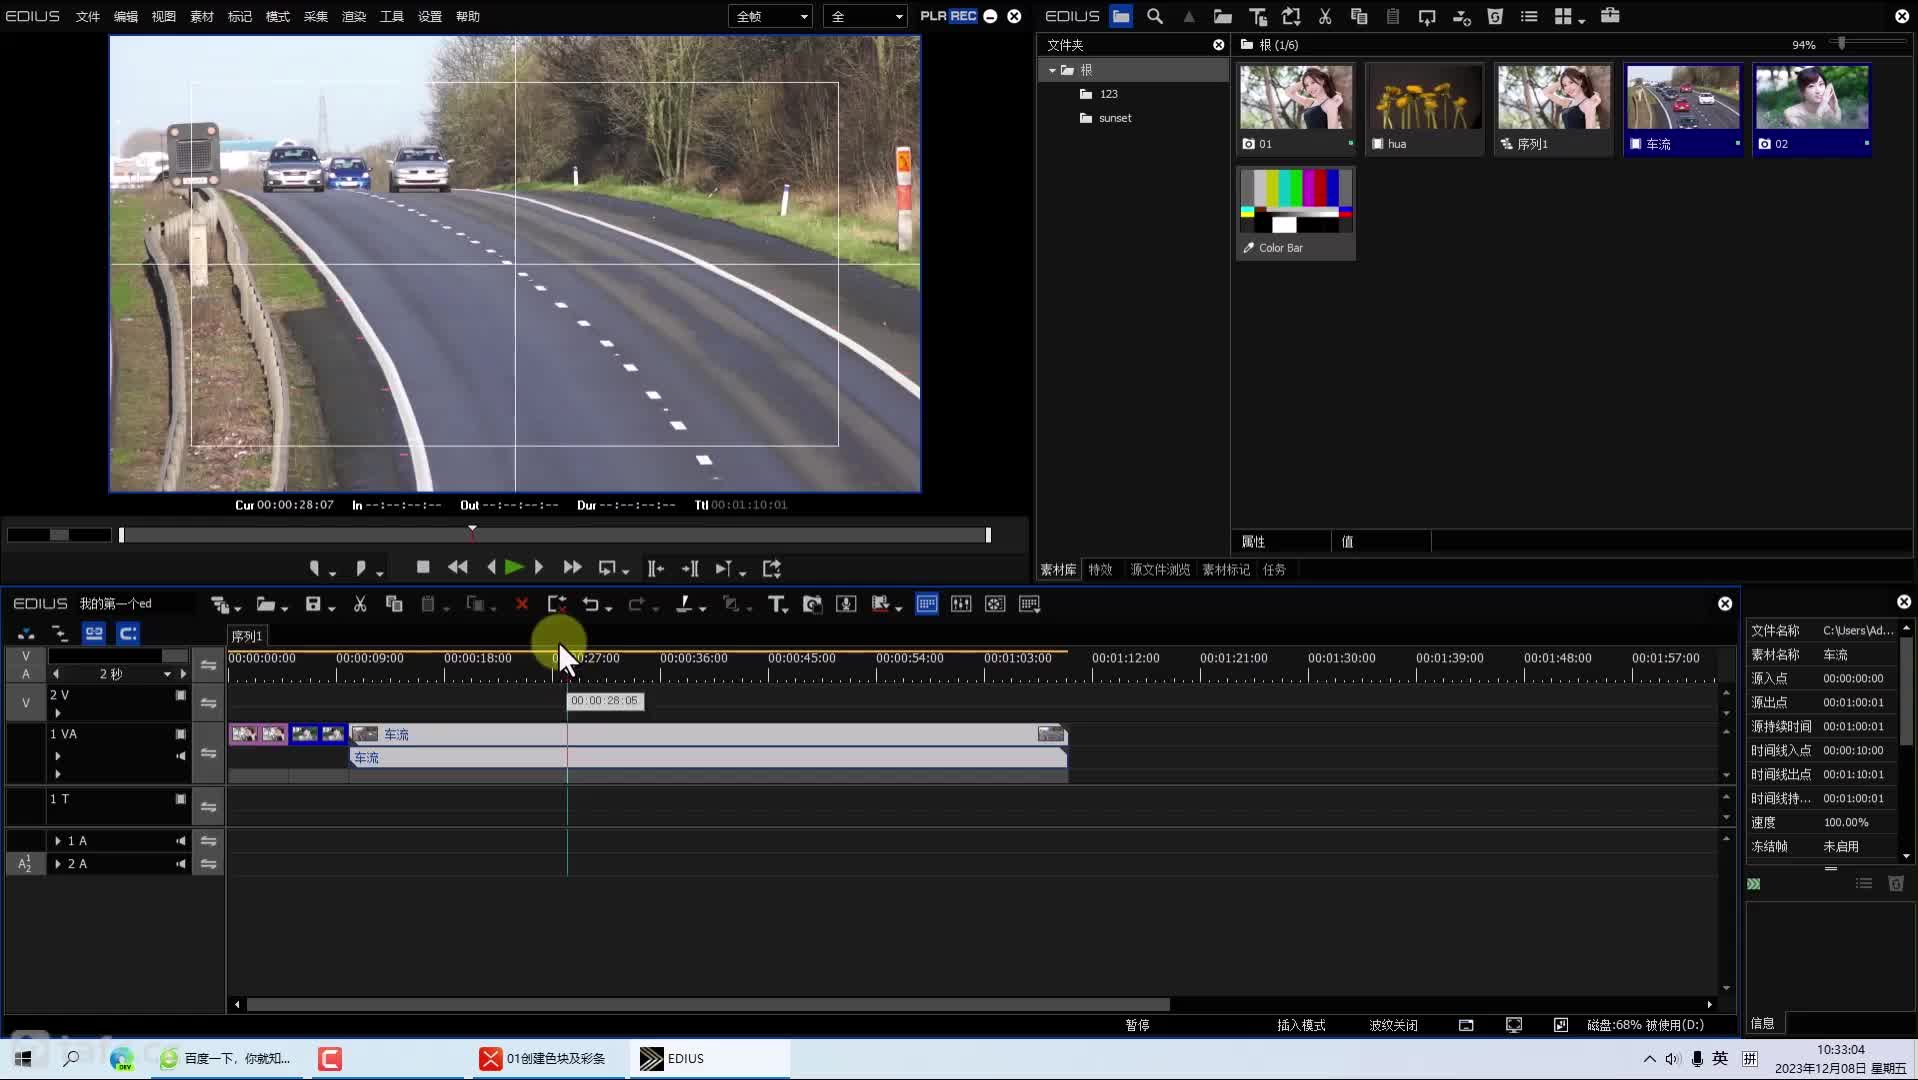This screenshot has width=1918, height=1080.
Task: Mute the 1 A audio track
Action: click(x=181, y=841)
